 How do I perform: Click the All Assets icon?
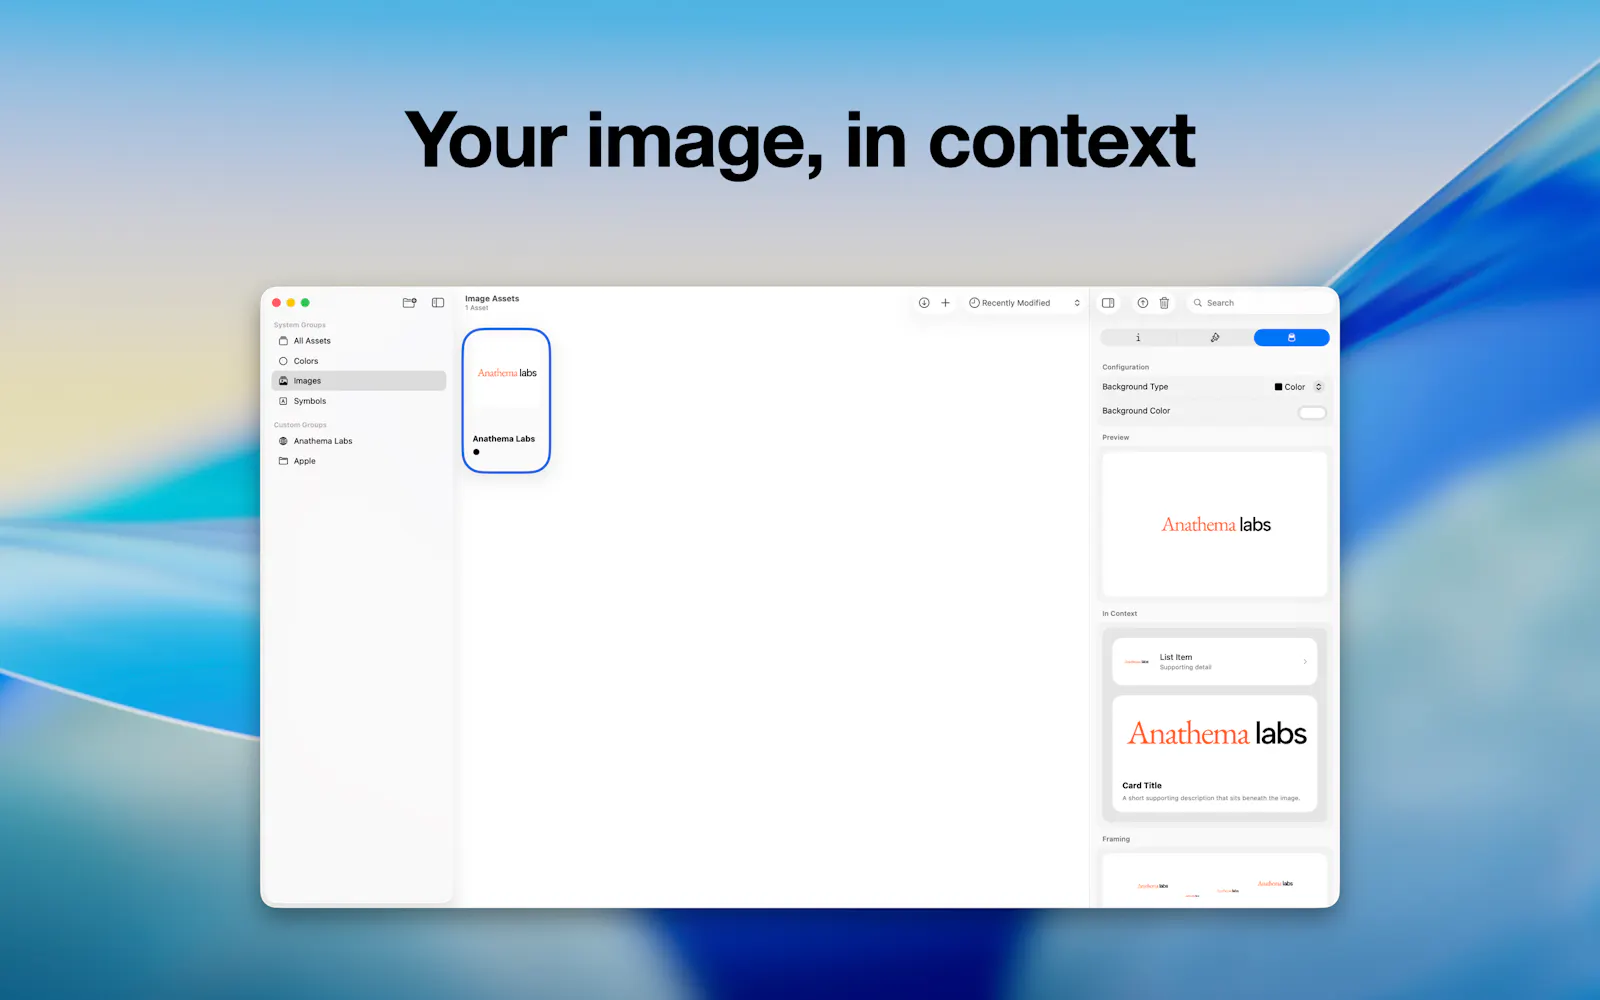pyautogui.click(x=283, y=341)
